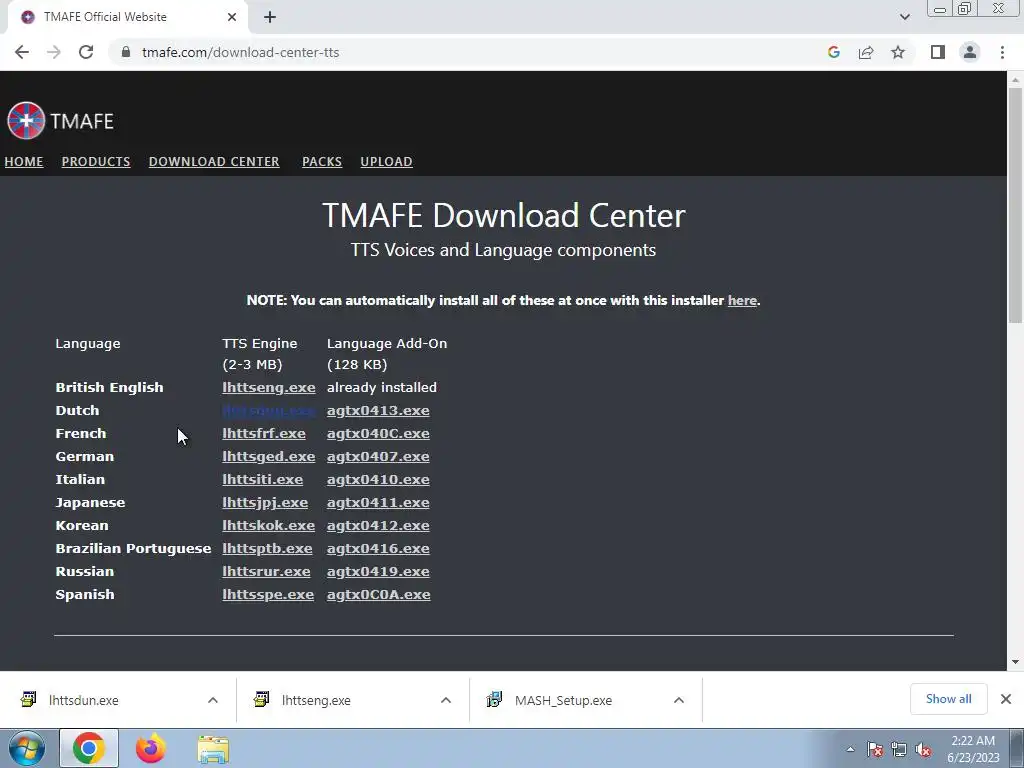The width and height of the screenshot is (1024, 768).
Task: Toggle the side panel icon
Action: point(938,52)
